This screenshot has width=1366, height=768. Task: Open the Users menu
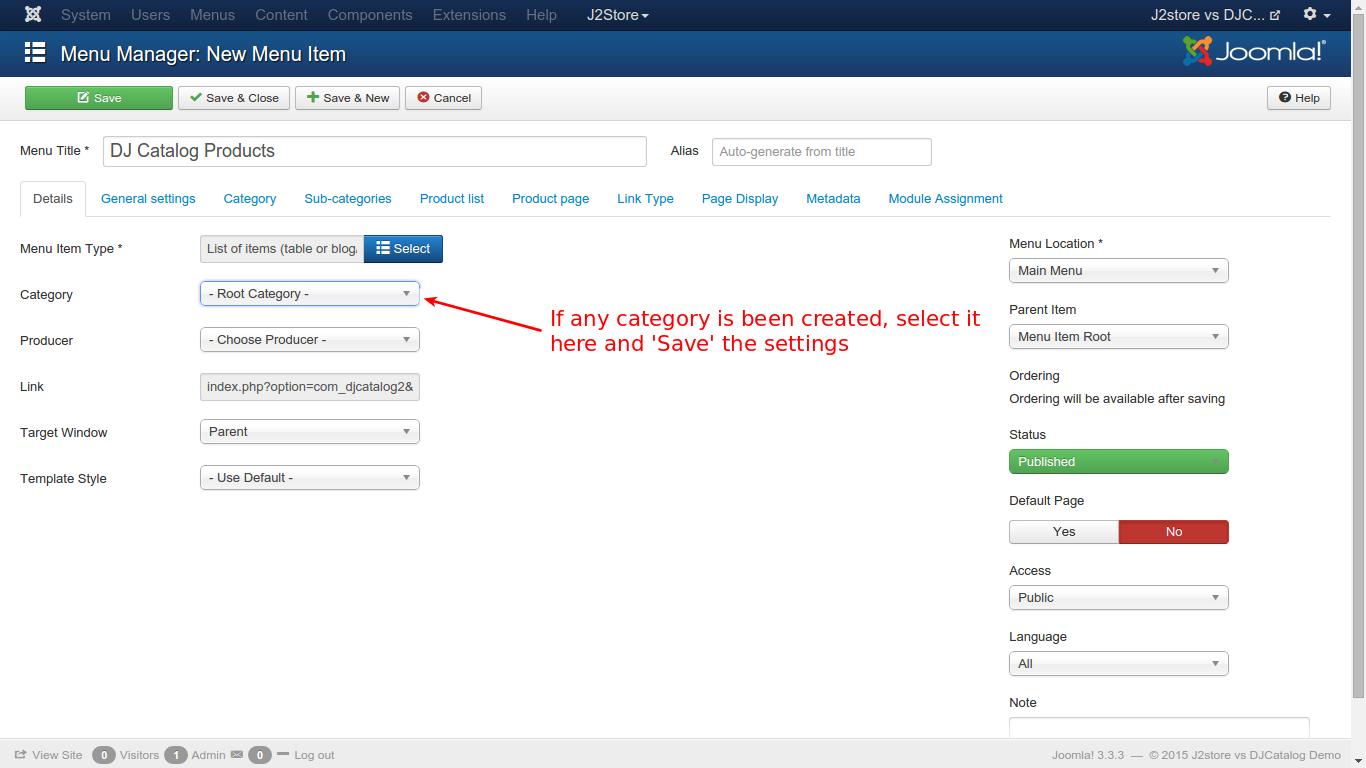tap(150, 15)
